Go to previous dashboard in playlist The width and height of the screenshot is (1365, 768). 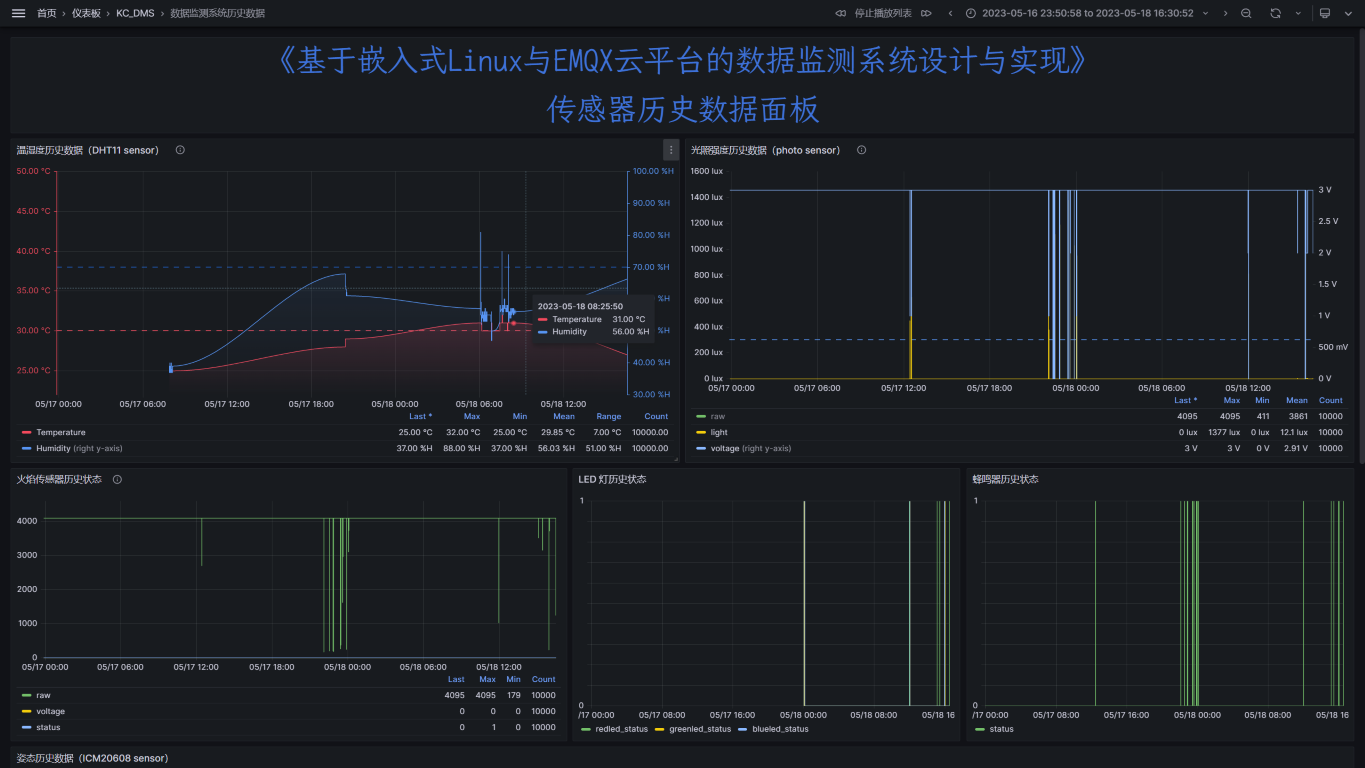[x=841, y=13]
